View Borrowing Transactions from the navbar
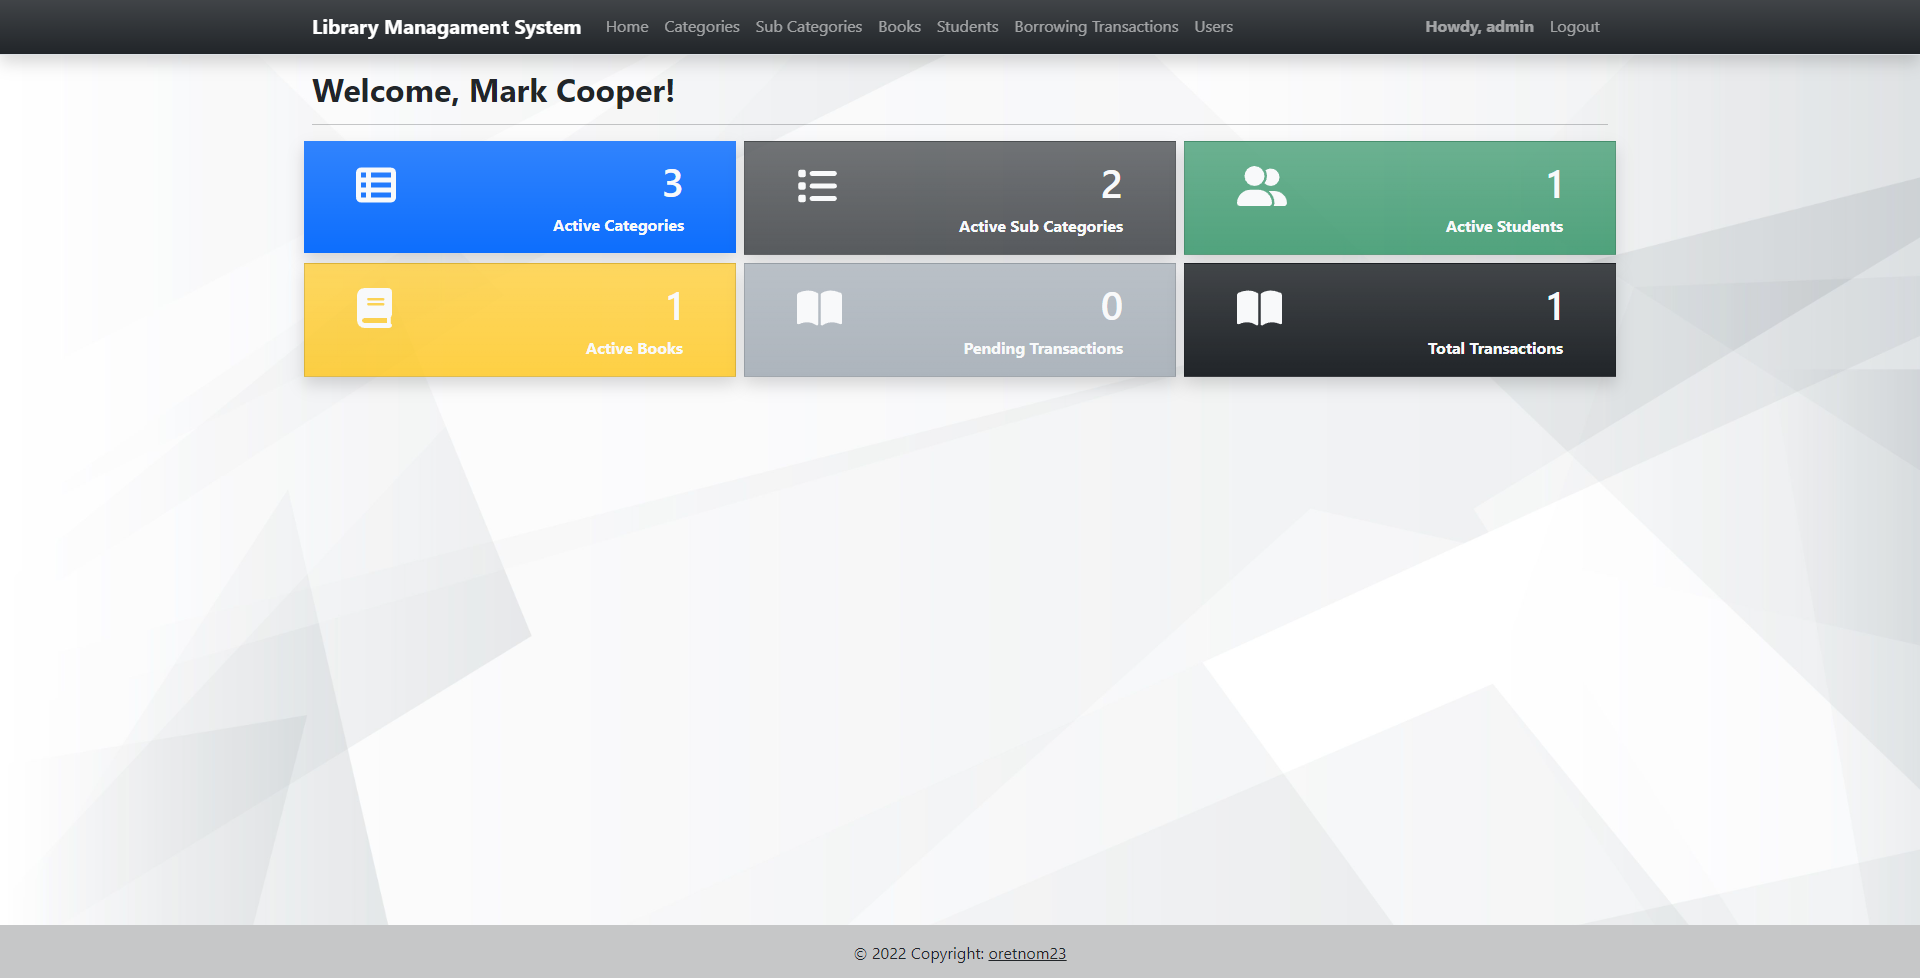Image resolution: width=1920 pixels, height=978 pixels. click(1096, 27)
